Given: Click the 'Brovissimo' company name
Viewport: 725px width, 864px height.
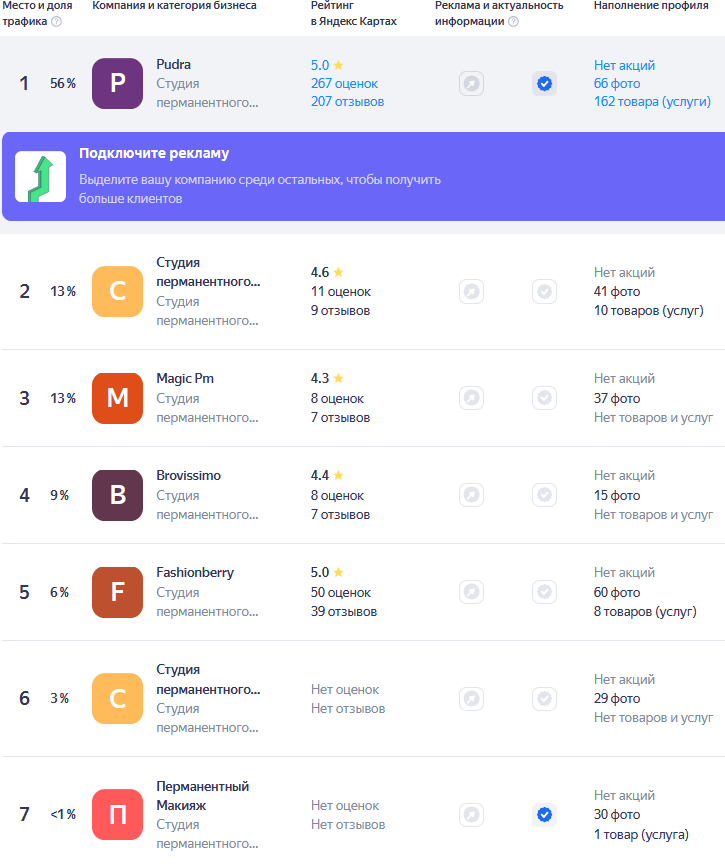Looking at the screenshot, I should click(188, 476).
